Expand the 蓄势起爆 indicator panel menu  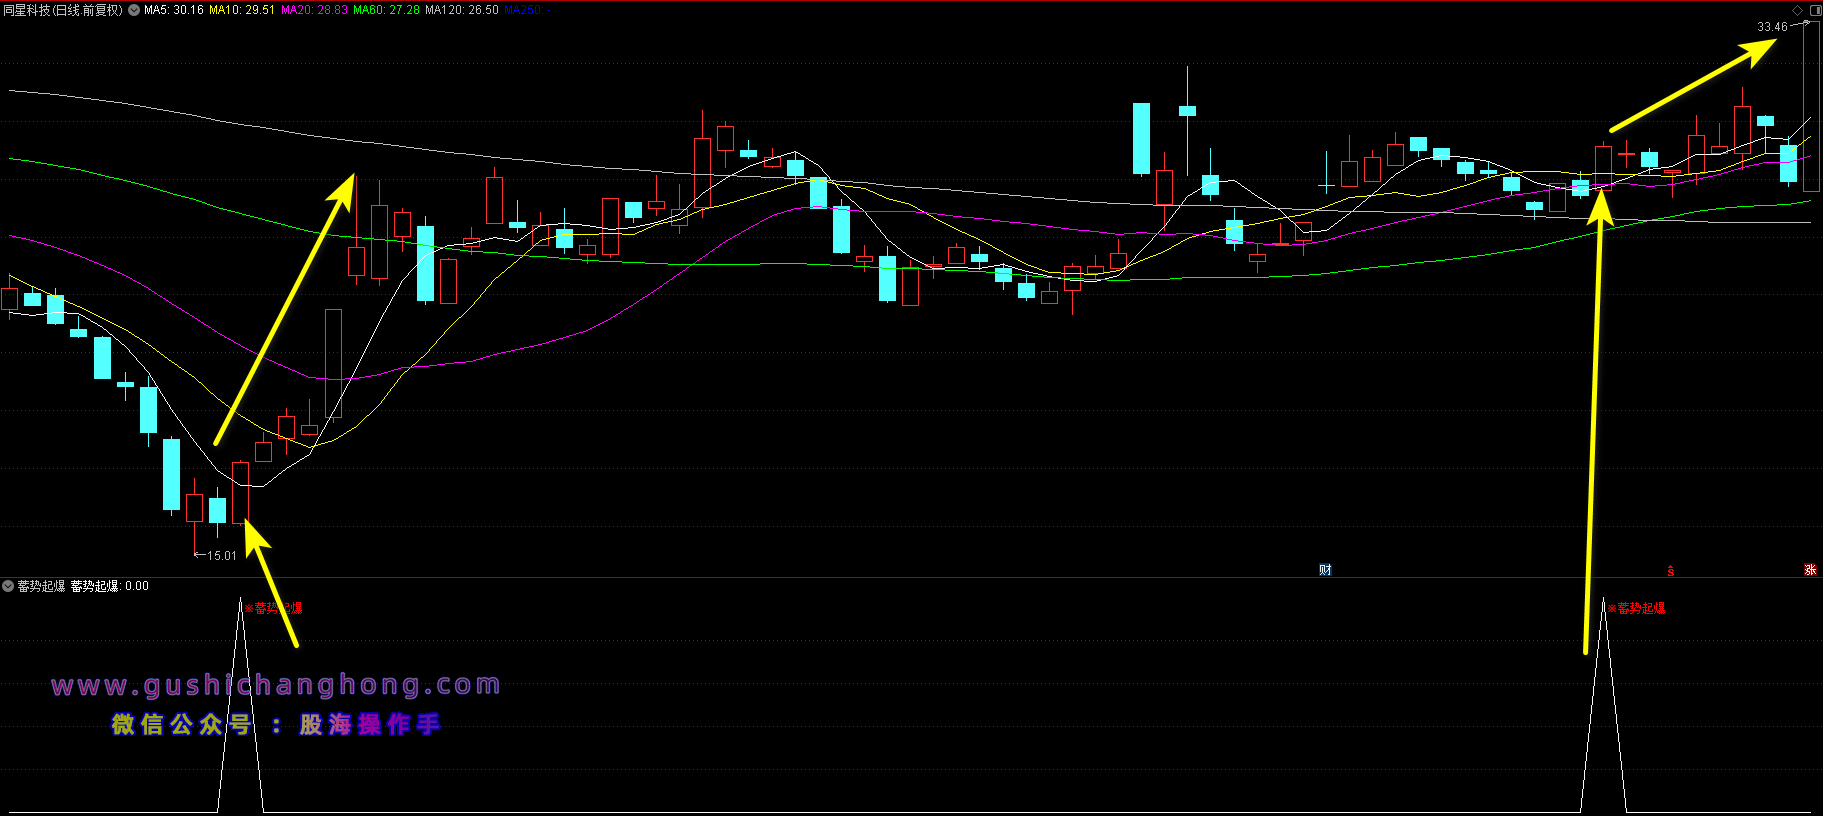8,586
